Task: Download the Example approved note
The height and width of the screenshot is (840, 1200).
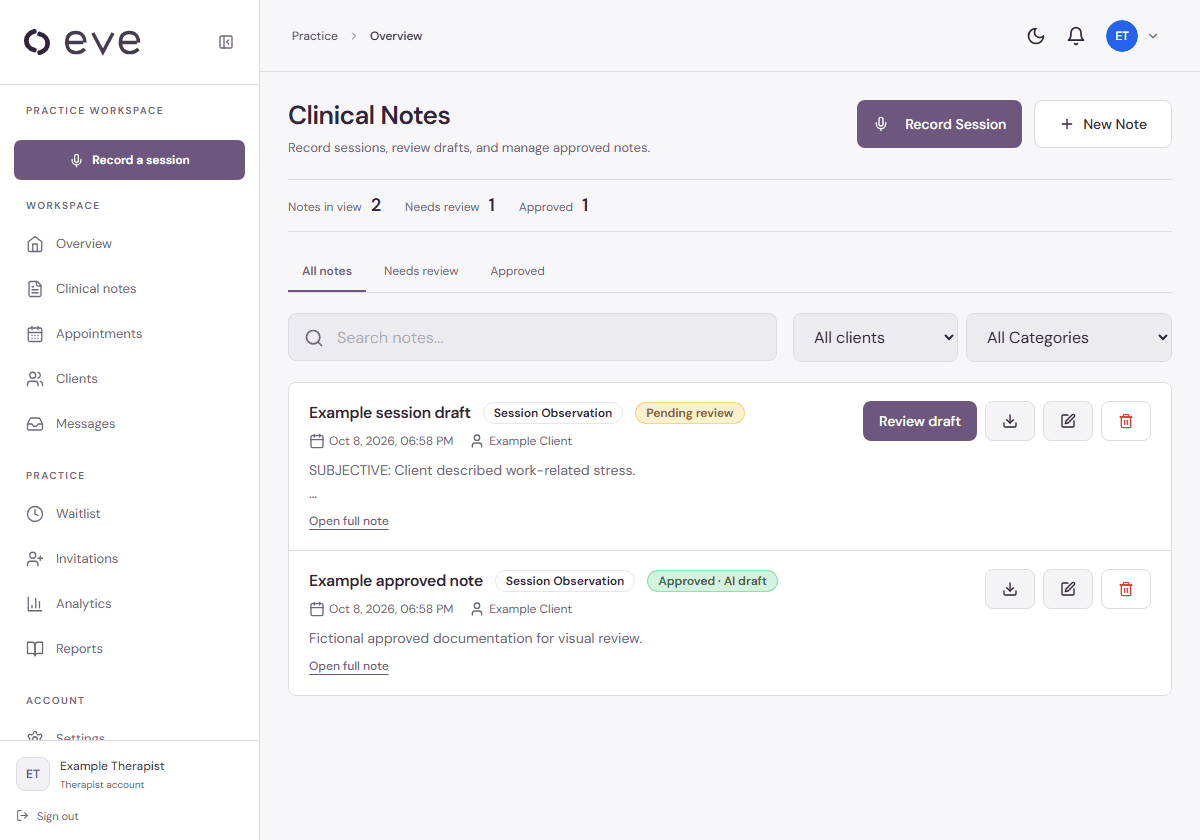Action: coord(1010,589)
